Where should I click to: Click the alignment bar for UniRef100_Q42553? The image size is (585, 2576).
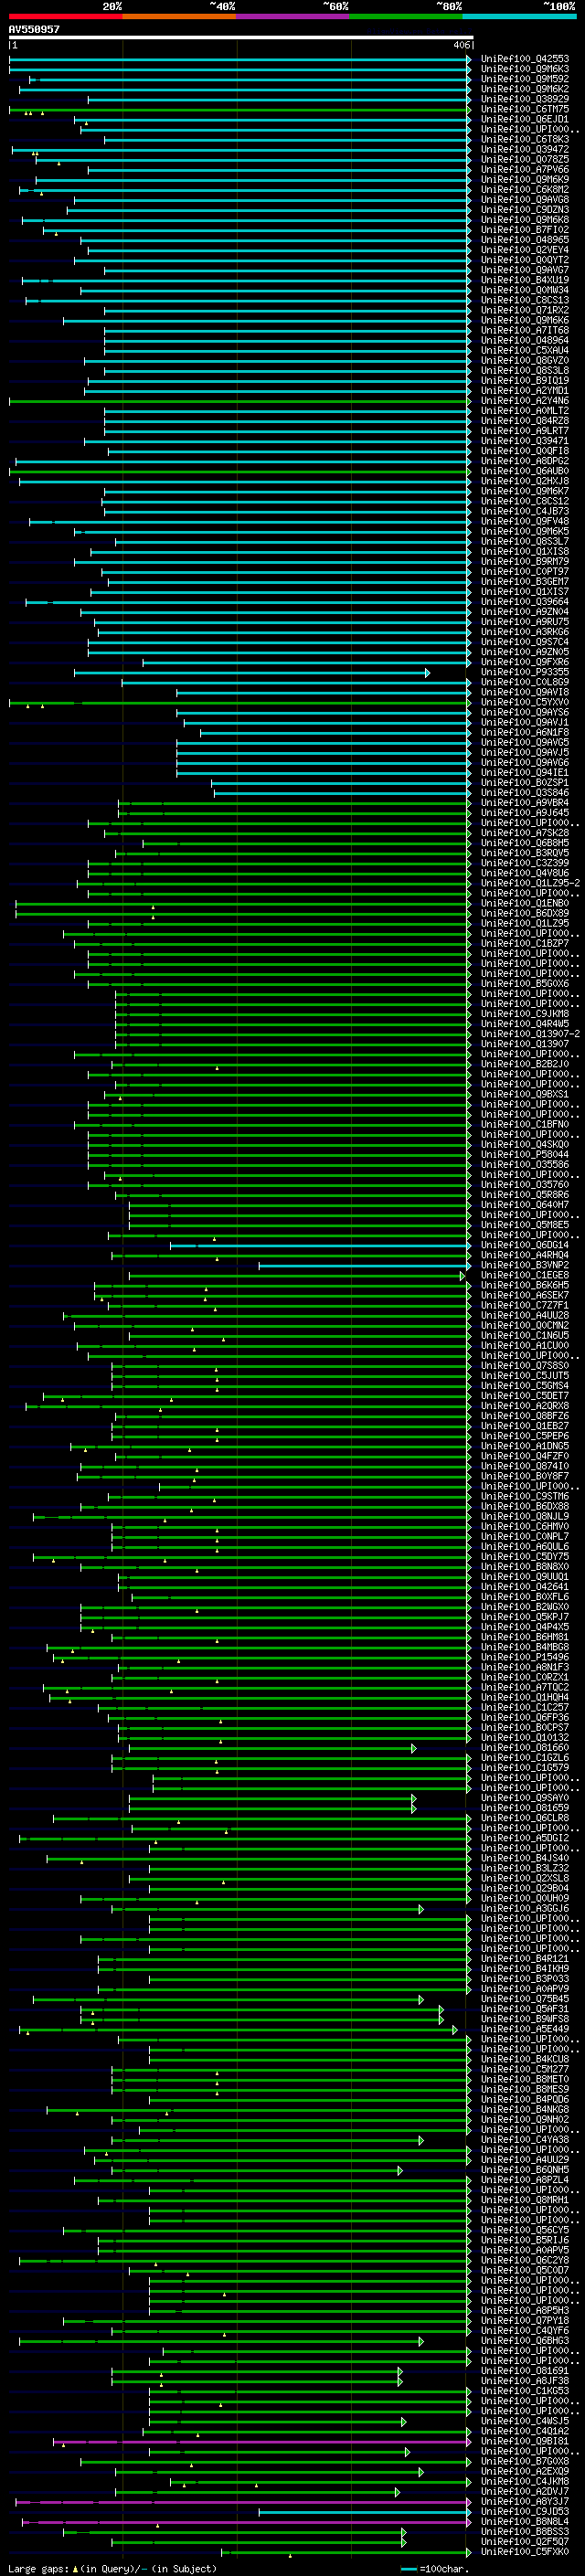coord(240,59)
